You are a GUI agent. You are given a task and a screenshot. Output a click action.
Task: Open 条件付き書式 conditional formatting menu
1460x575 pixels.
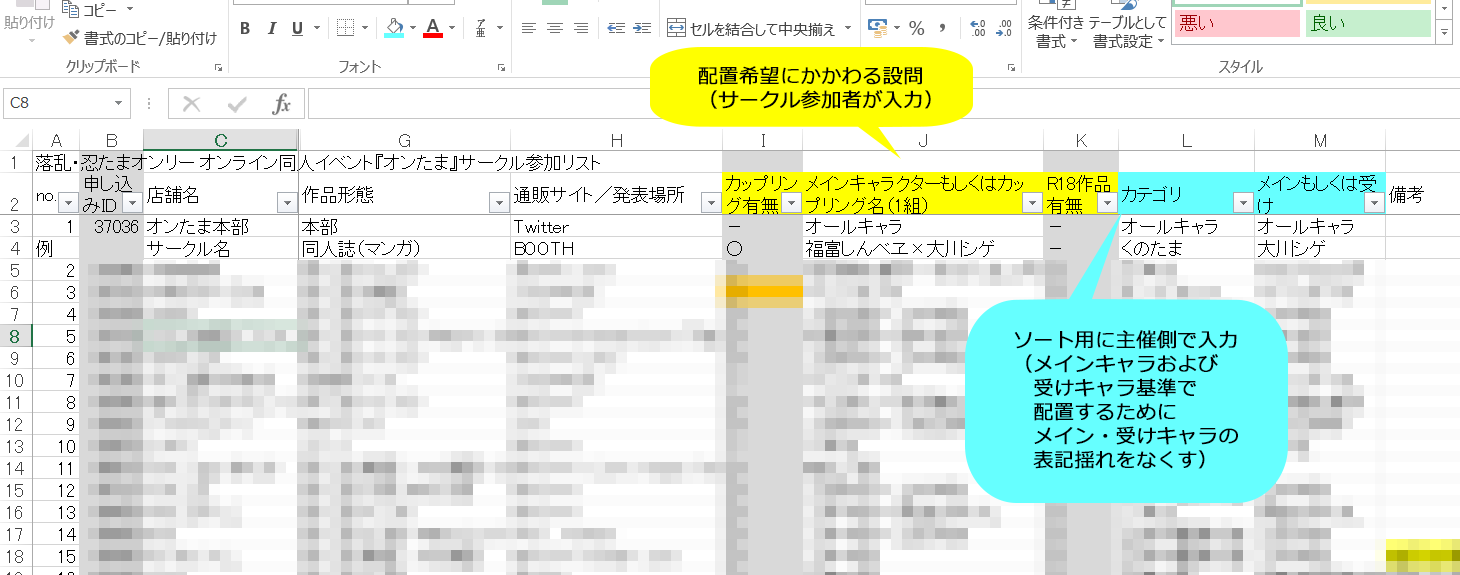coord(1056,30)
